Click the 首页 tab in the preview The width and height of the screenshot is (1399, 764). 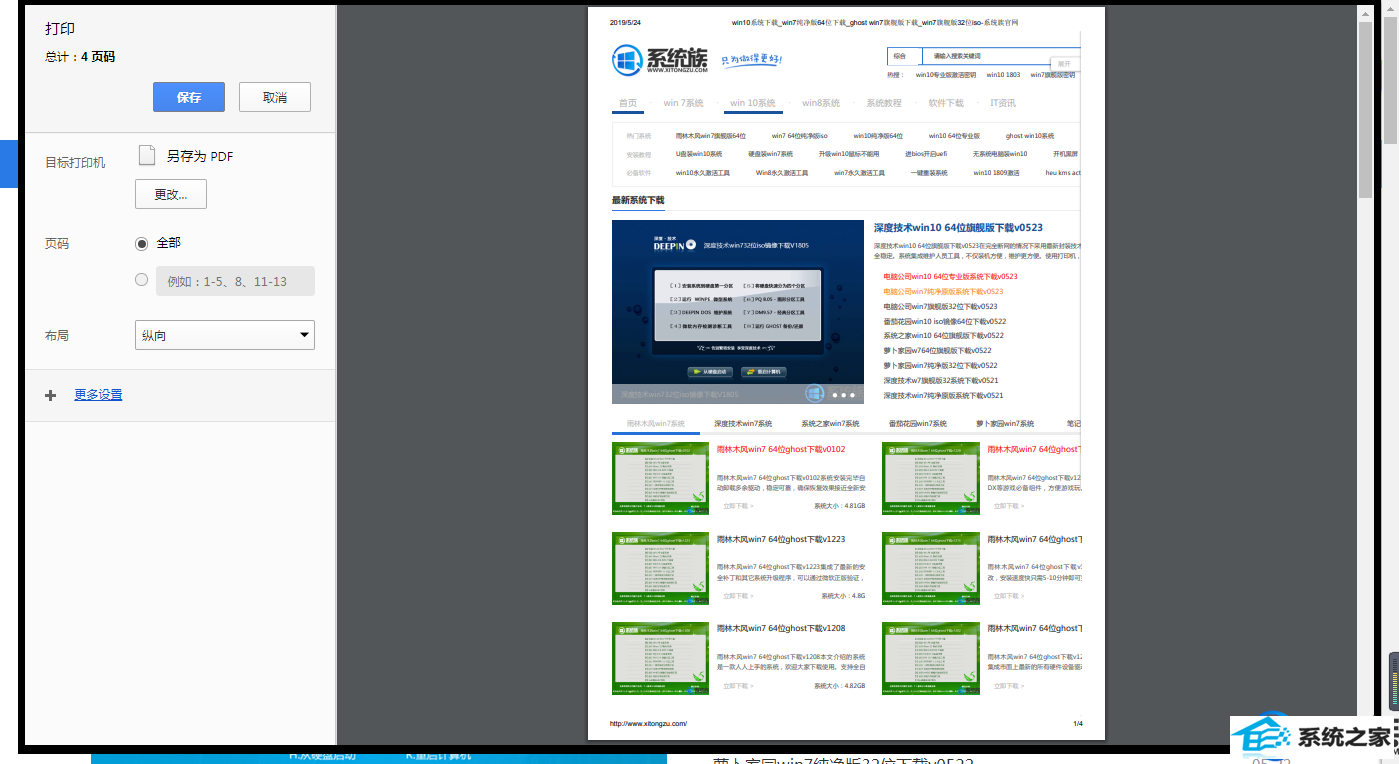click(628, 103)
